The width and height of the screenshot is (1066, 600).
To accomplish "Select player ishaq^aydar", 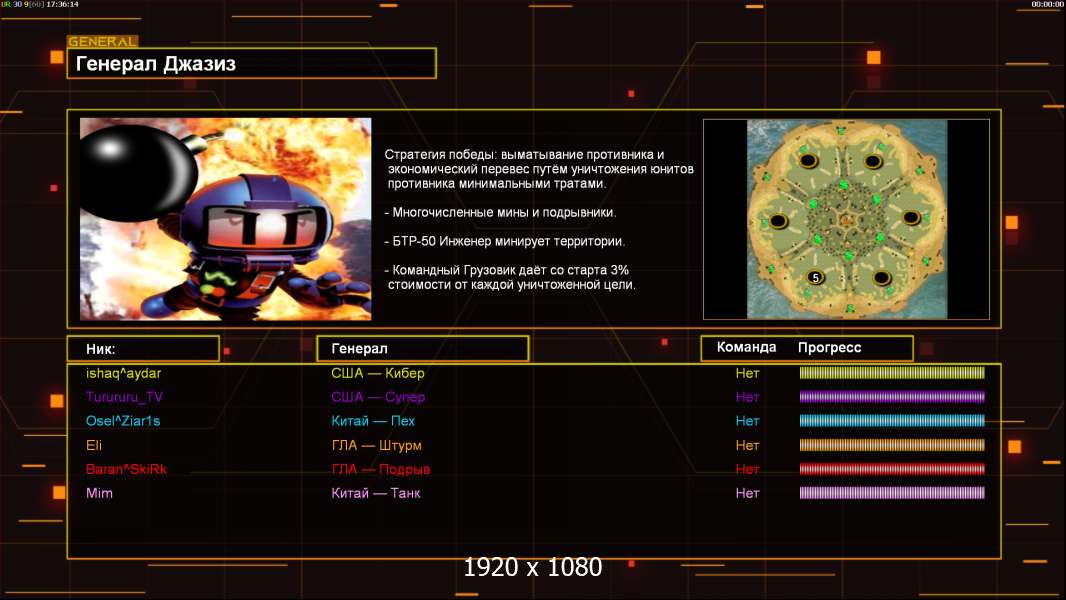I will [124, 373].
